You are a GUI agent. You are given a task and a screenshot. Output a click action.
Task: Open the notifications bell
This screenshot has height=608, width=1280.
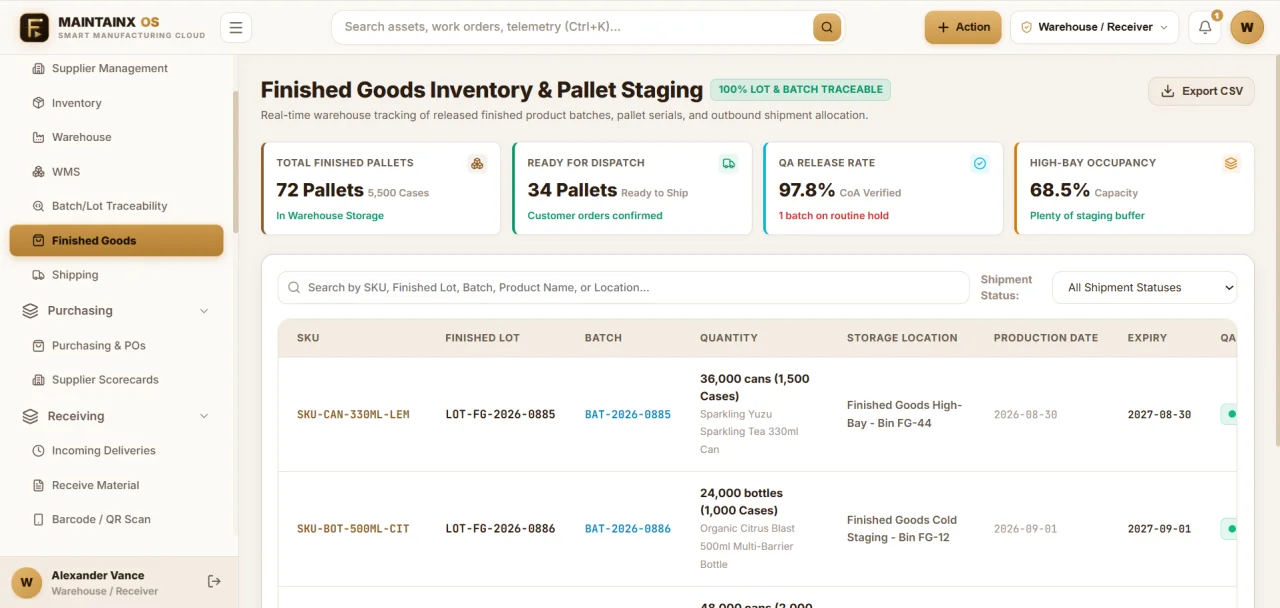coord(1205,27)
